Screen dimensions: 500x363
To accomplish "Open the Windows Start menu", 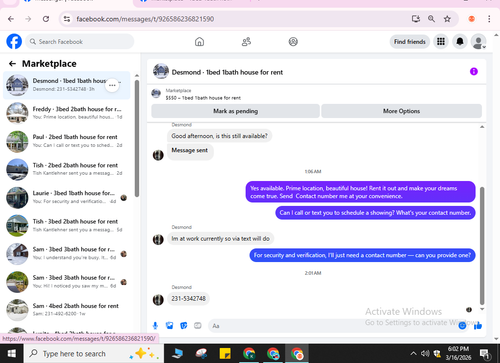I will pyautogui.click(x=11, y=353).
